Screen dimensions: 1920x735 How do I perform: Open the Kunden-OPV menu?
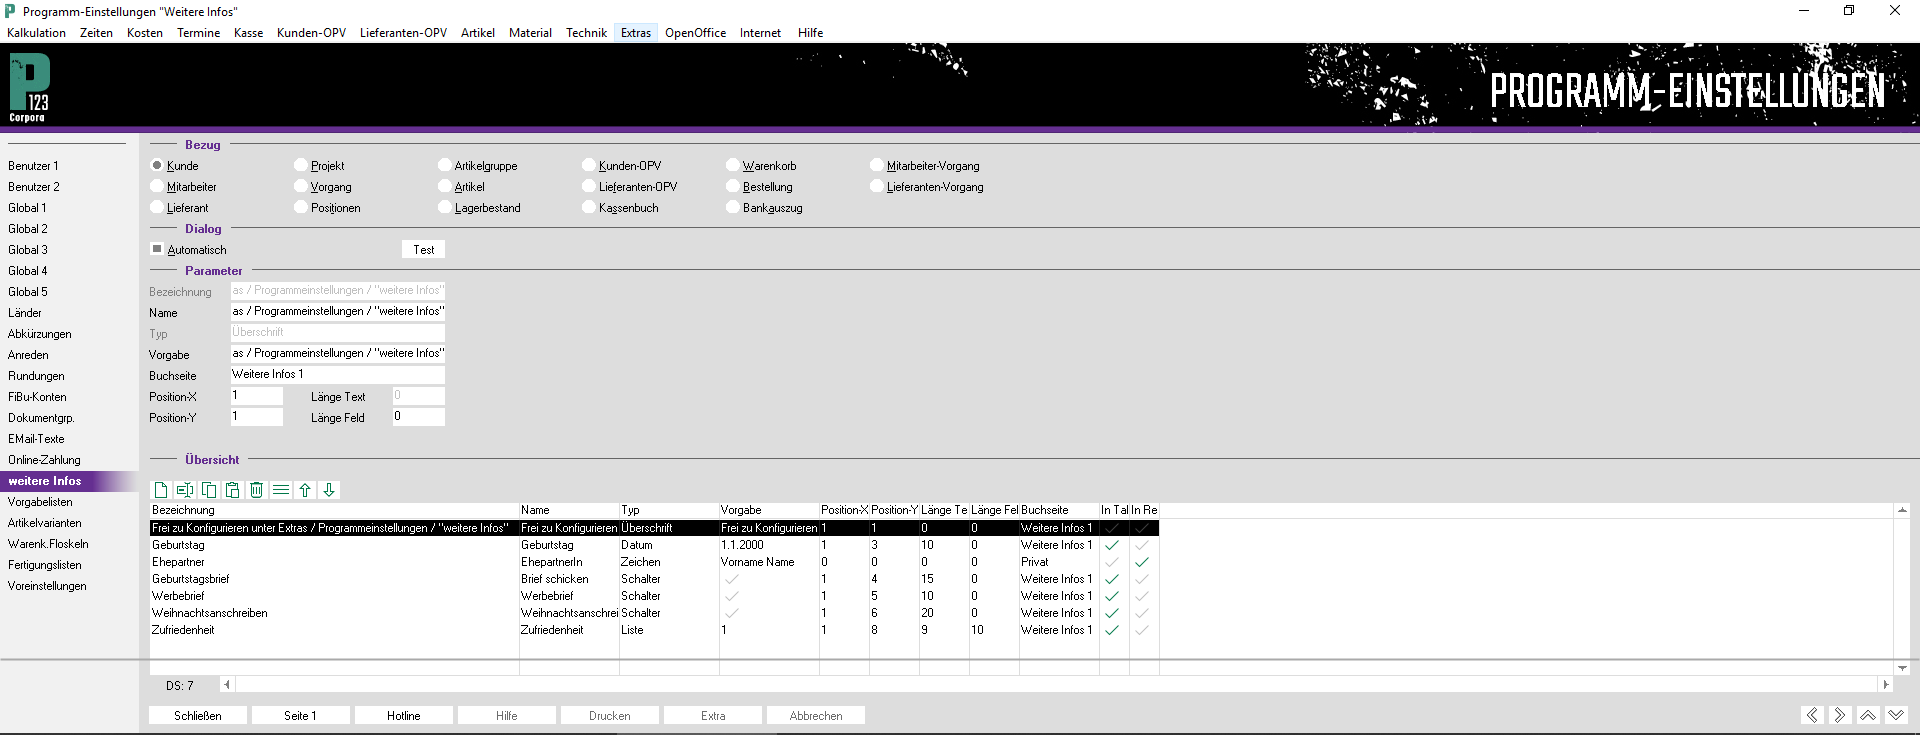click(x=311, y=33)
